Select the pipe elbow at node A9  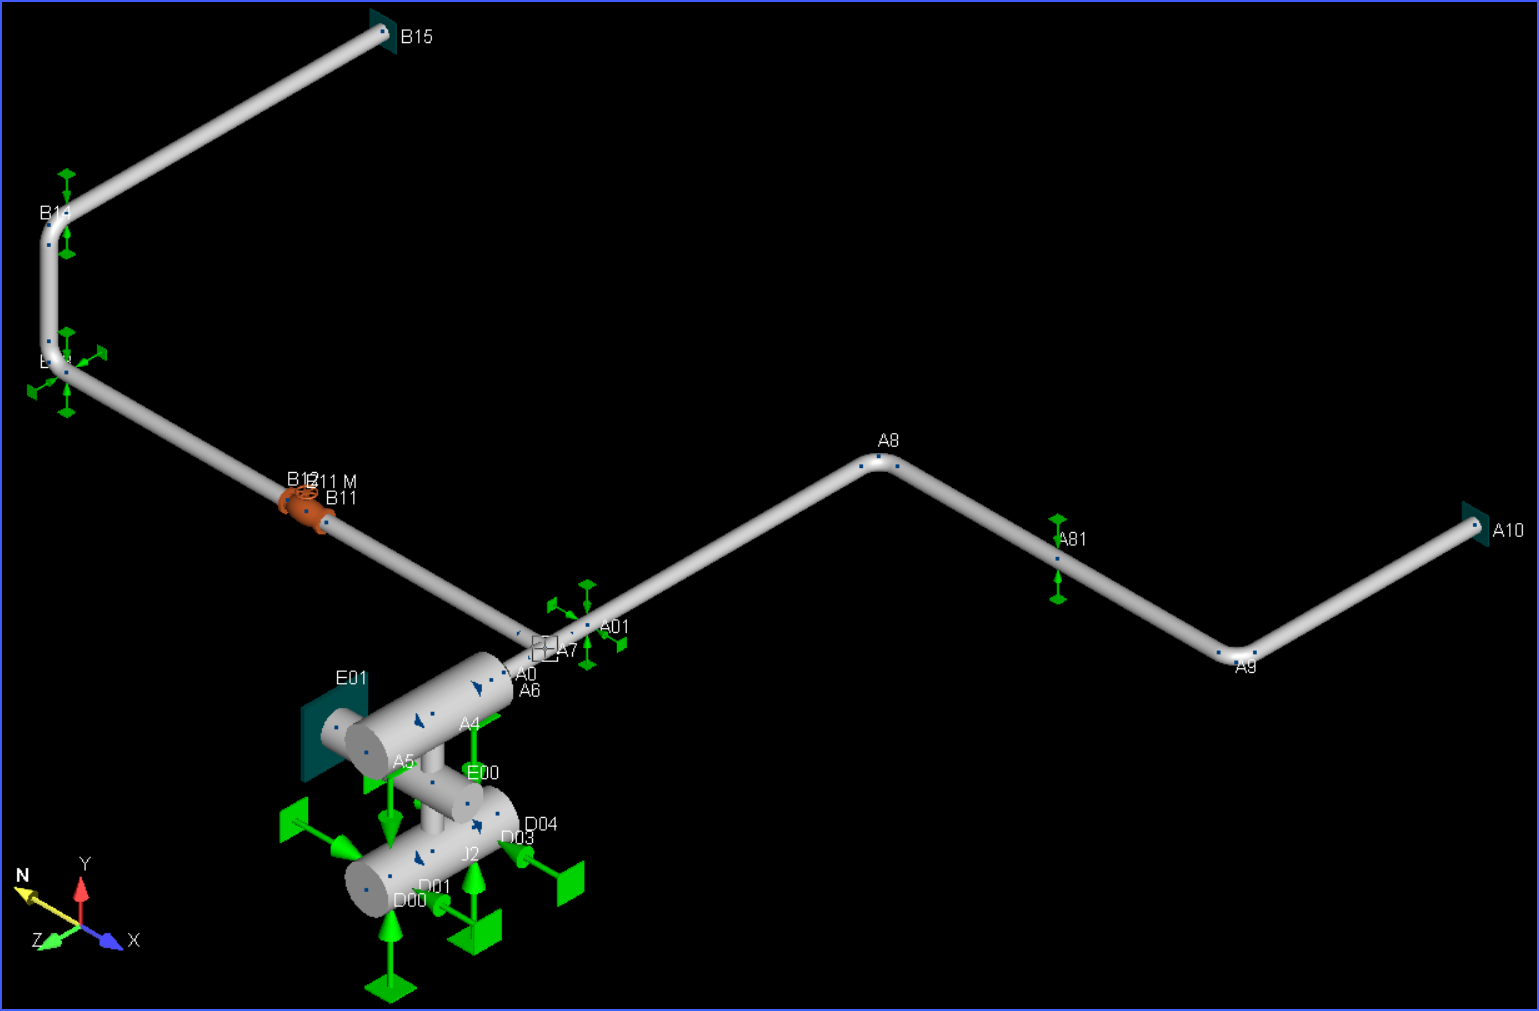click(x=1237, y=654)
